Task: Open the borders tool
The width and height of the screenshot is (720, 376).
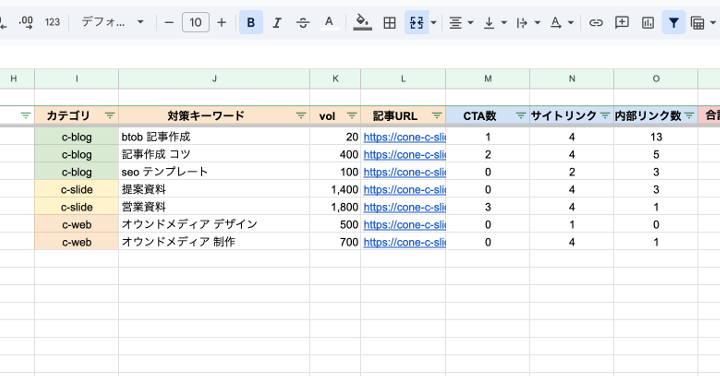Action: 389,22
